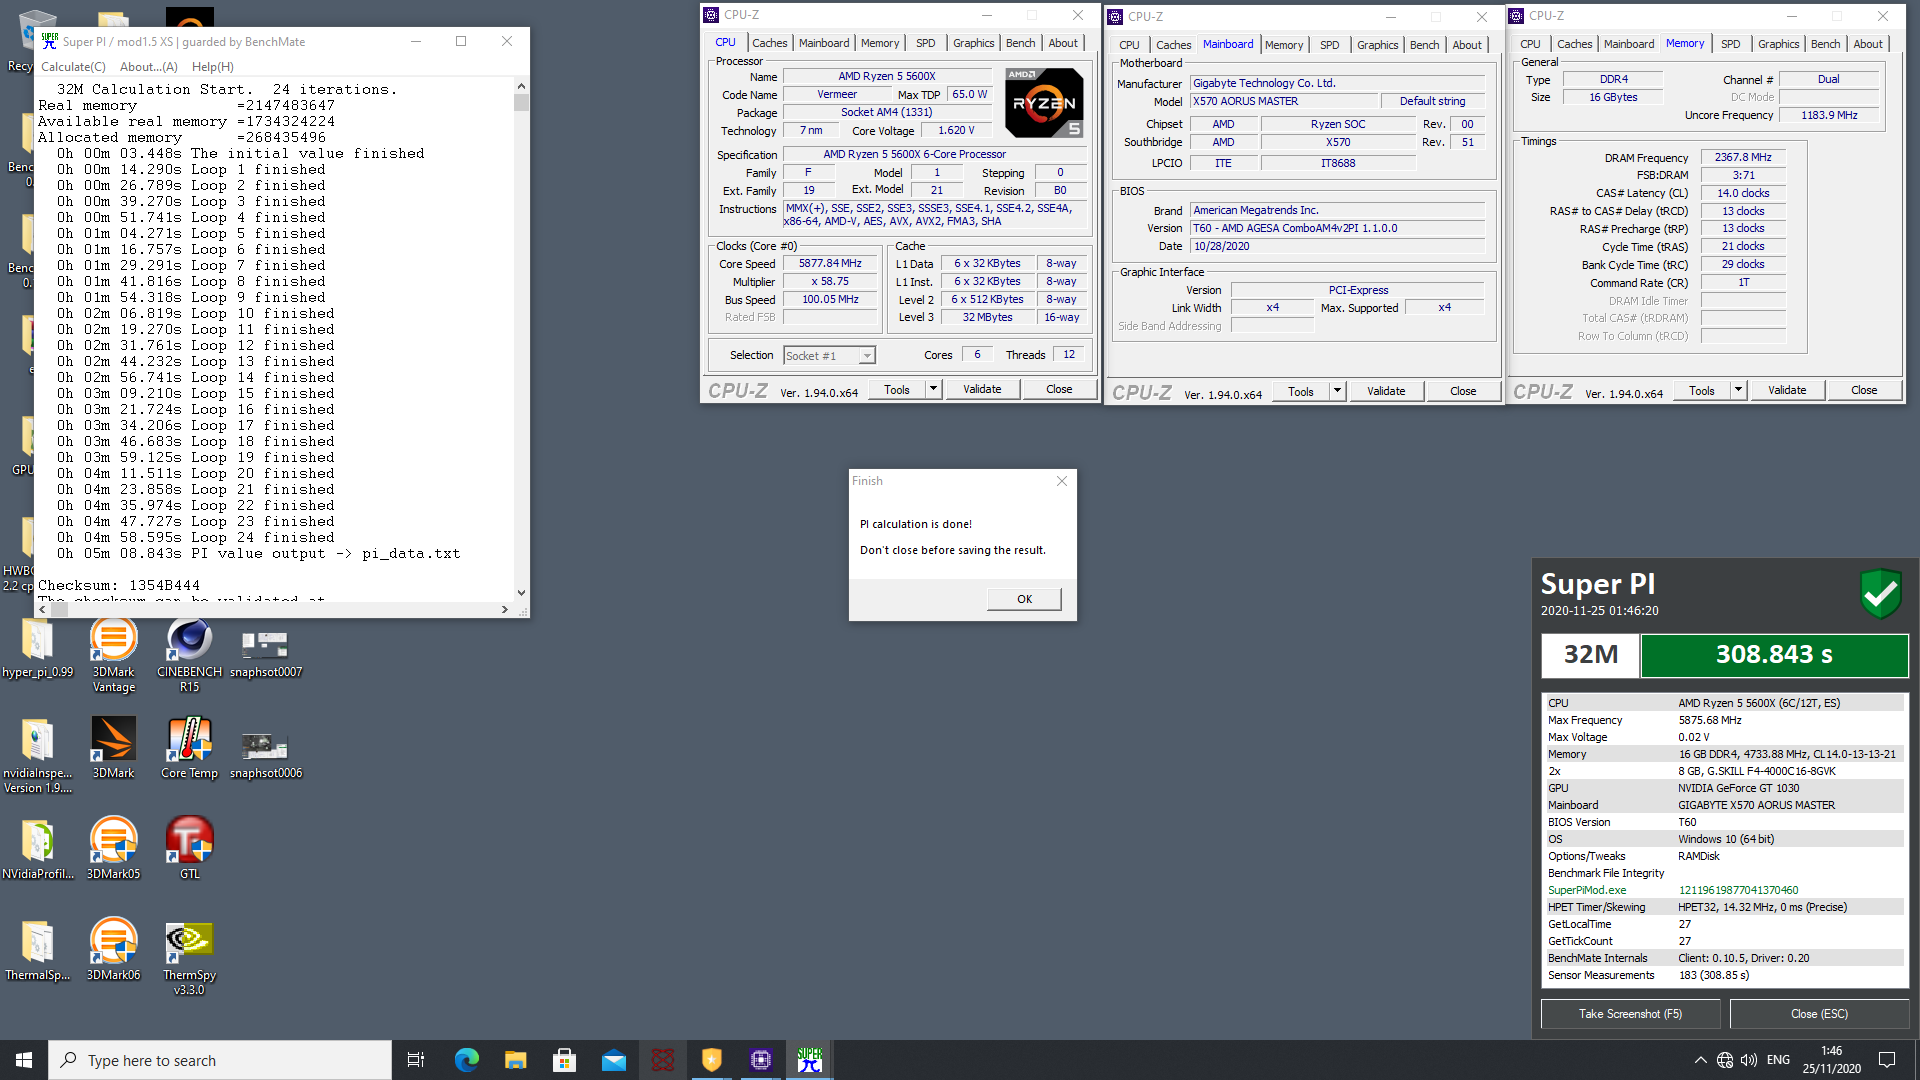Screen dimensions: 1920x1080
Task: Close the Finish dialog with X
Action: [x=1062, y=481]
